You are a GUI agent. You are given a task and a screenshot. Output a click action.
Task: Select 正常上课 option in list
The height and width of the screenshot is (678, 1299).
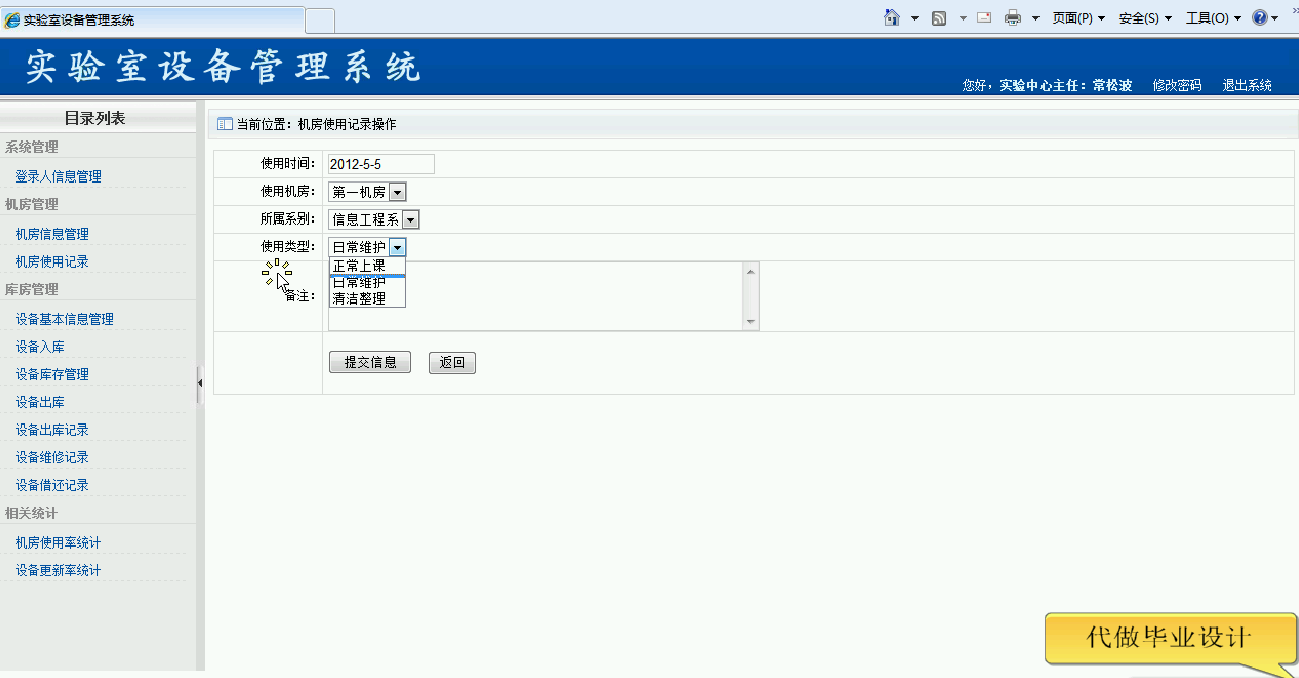pyautogui.click(x=367, y=266)
